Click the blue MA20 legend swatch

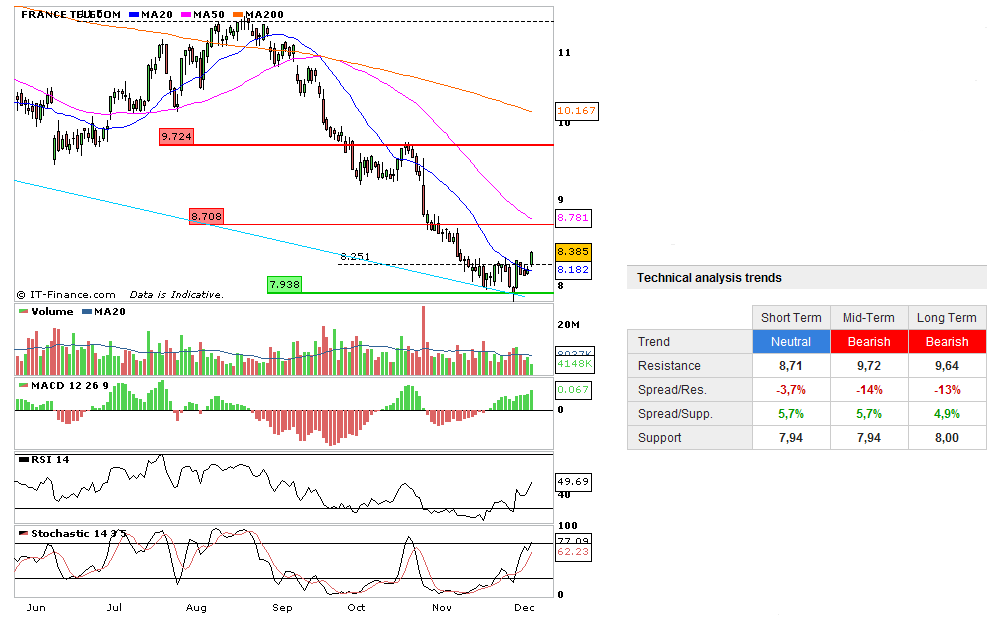click(134, 15)
